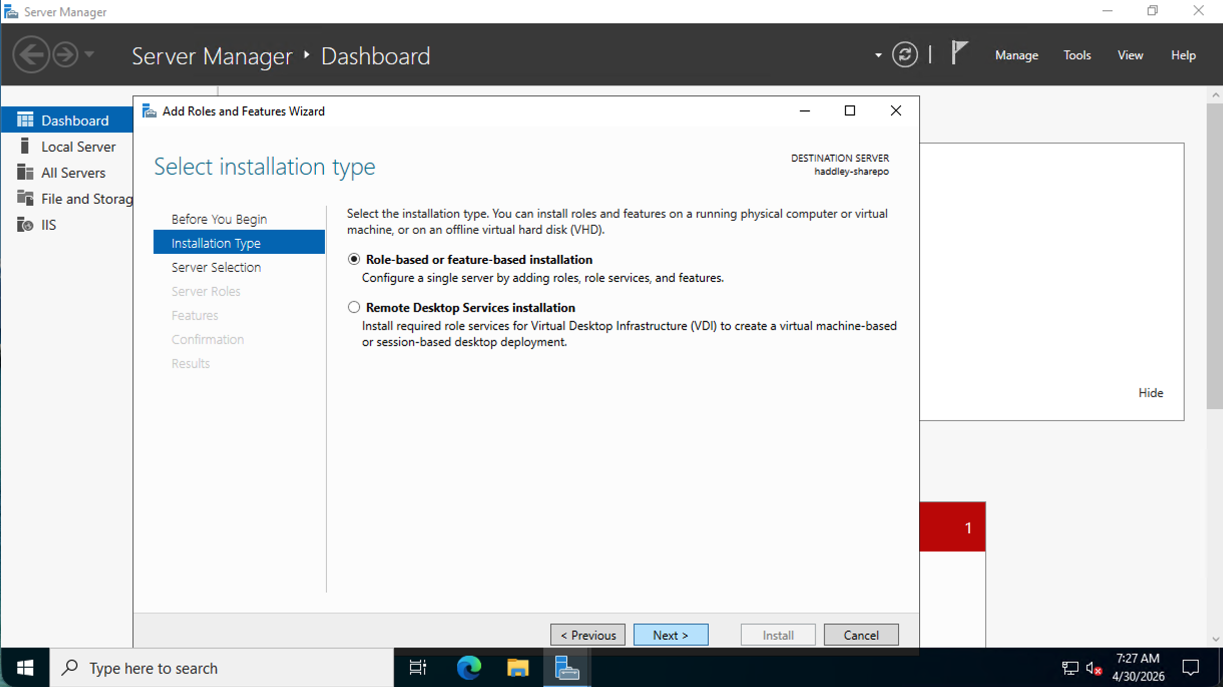Click the Dashboard grid icon in sidebar
Screen dimensions: 1223x687
(25, 120)
